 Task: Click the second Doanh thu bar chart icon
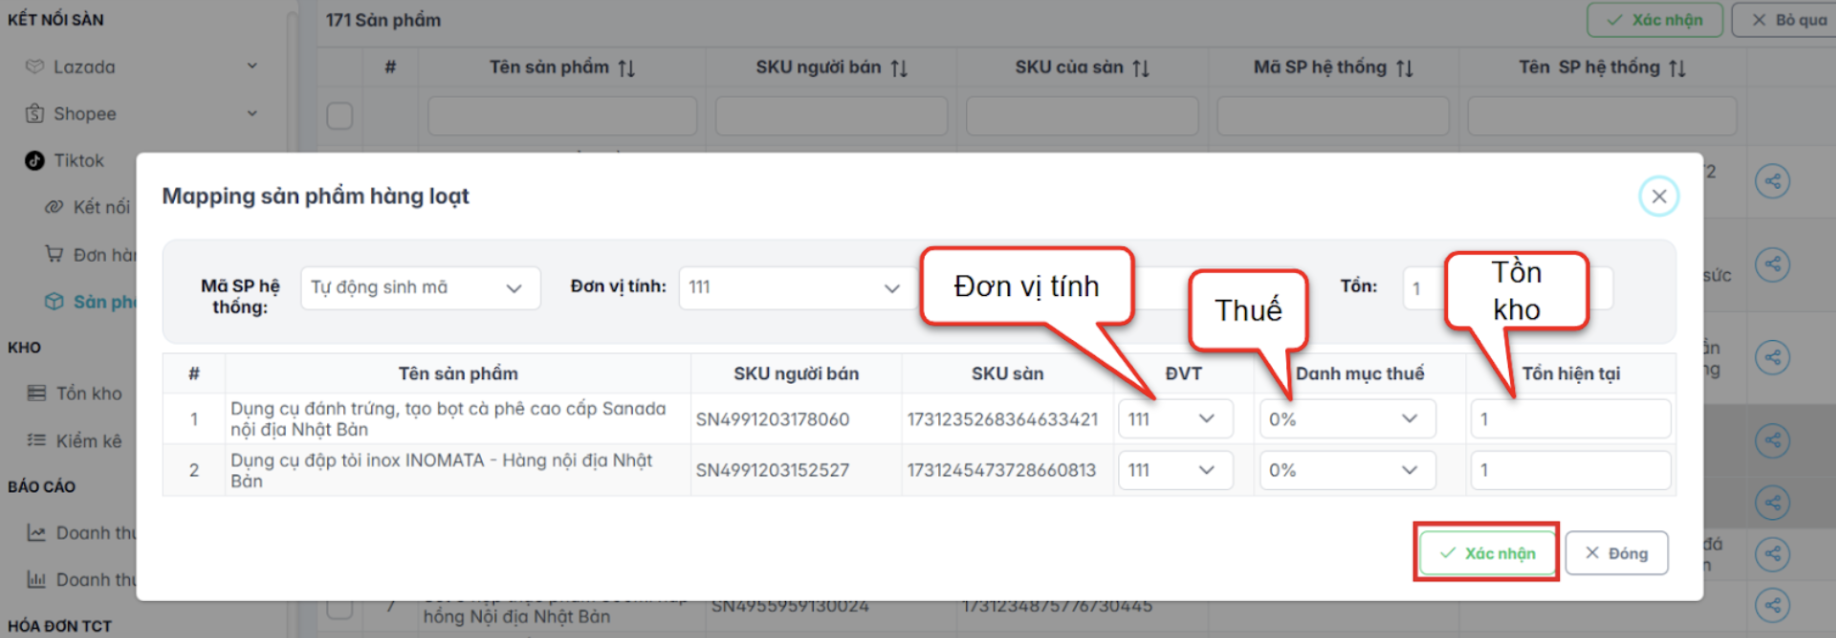(37, 579)
